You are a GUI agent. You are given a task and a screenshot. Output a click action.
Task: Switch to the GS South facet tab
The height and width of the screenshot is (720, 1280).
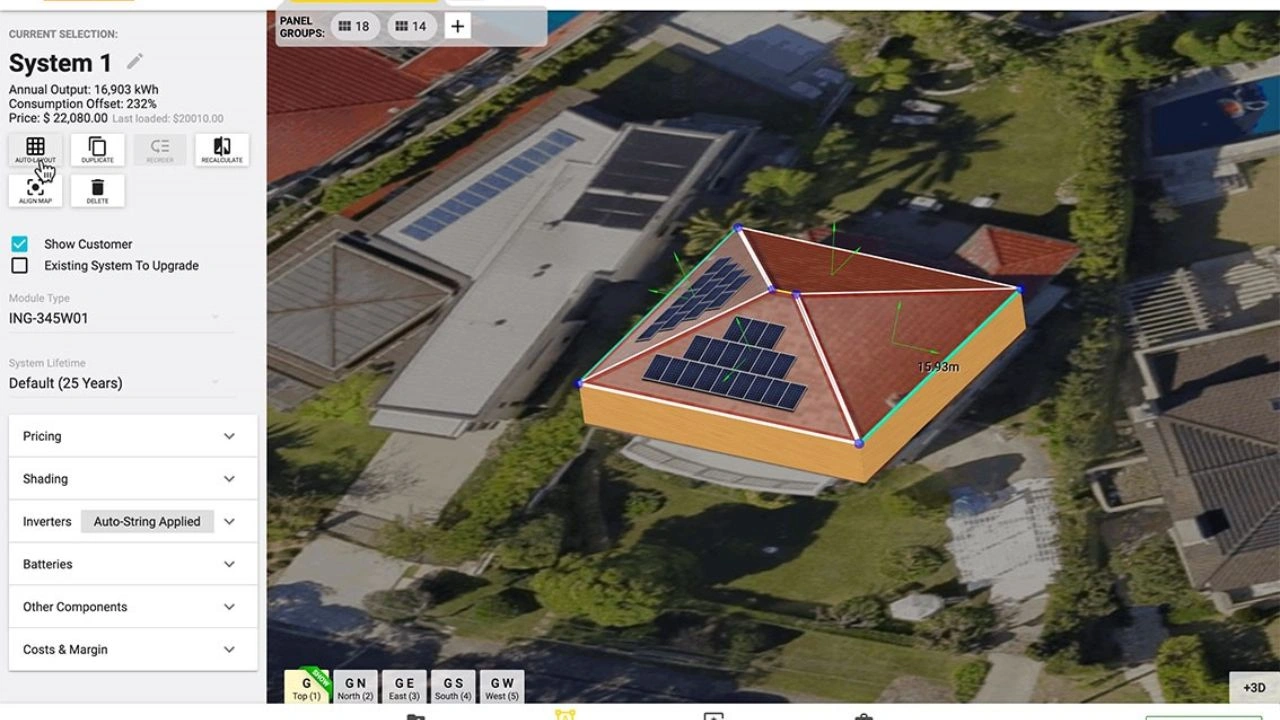(452, 687)
